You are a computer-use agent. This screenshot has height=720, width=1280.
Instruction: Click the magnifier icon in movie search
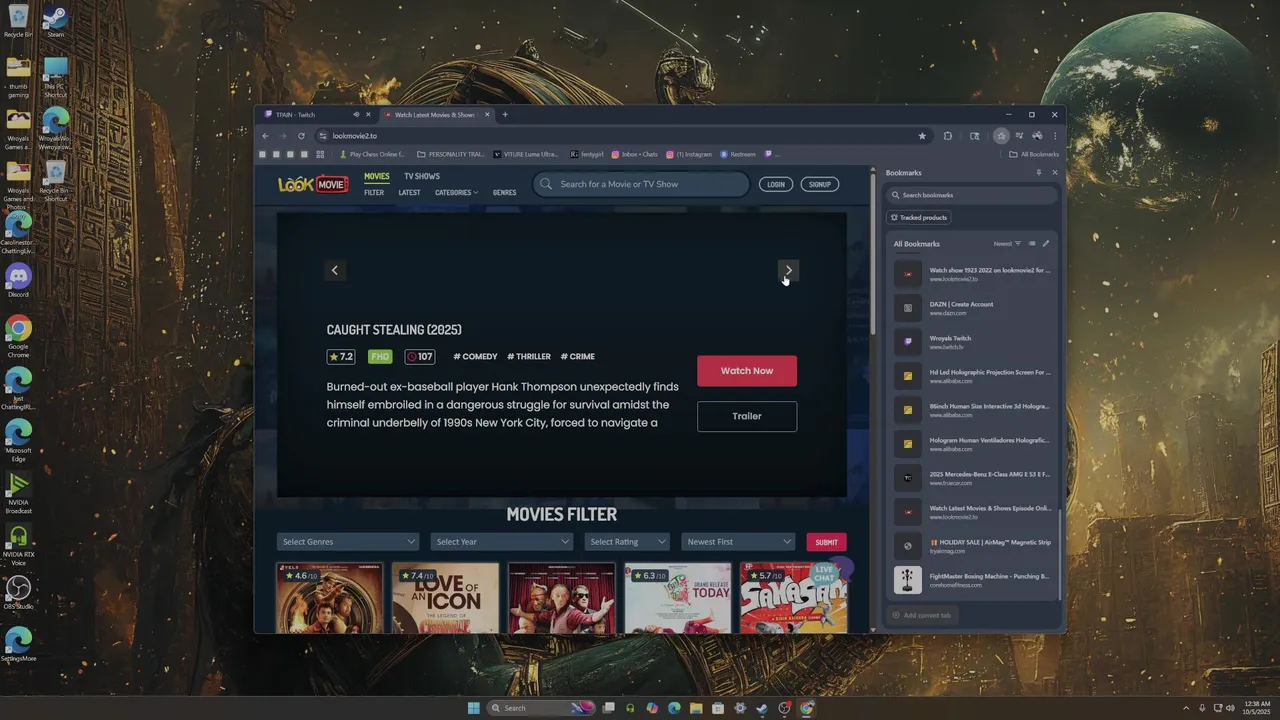[x=546, y=184]
